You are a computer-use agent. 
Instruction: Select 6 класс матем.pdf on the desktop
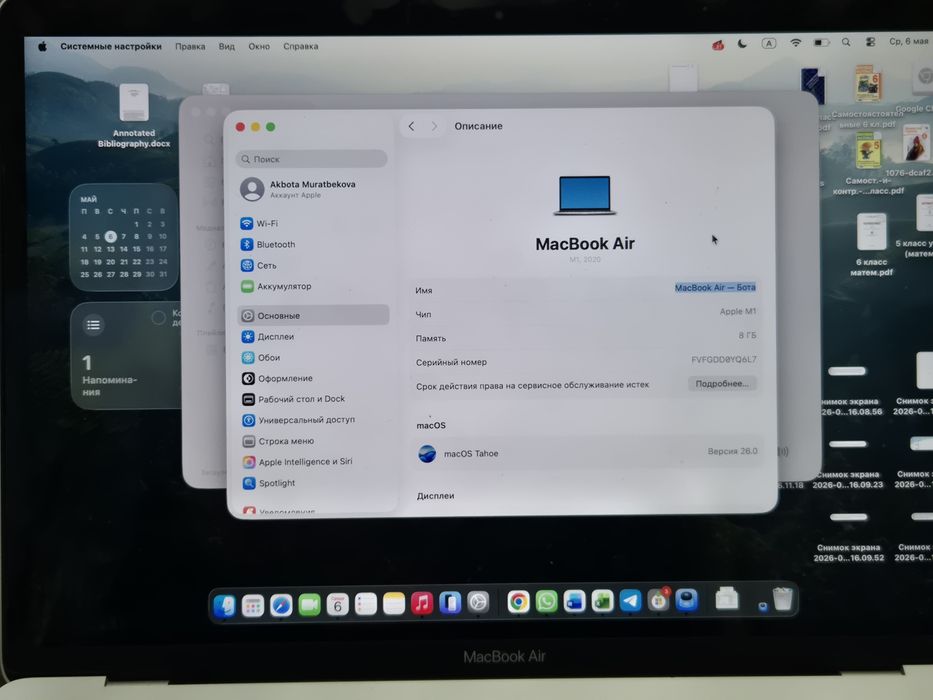pos(872,245)
